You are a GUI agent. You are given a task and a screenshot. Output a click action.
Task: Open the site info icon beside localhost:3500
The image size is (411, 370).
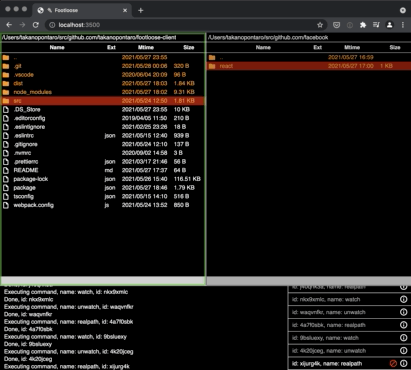pos(52,25)
